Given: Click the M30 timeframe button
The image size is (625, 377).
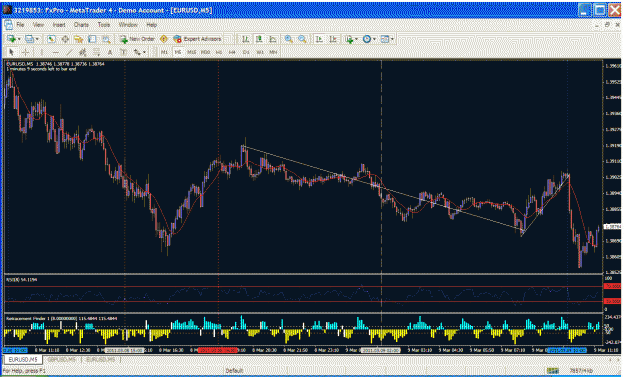Looking at the screenshot, I should click(205, 52).
